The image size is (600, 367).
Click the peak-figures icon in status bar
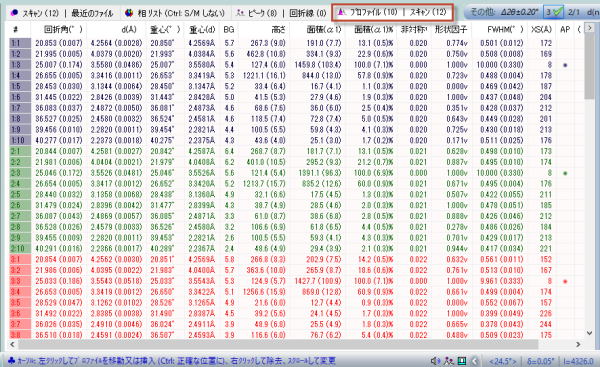448,361
